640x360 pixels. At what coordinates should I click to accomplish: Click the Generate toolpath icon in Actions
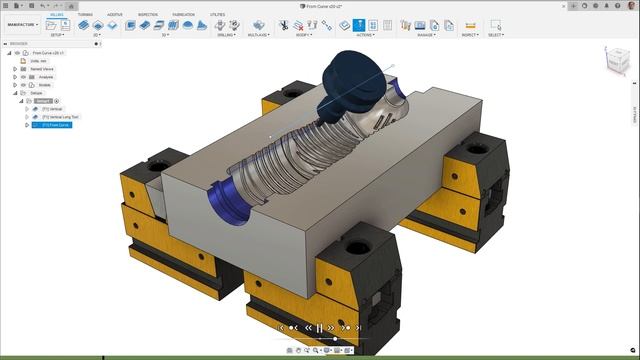[x=344, y=25]
